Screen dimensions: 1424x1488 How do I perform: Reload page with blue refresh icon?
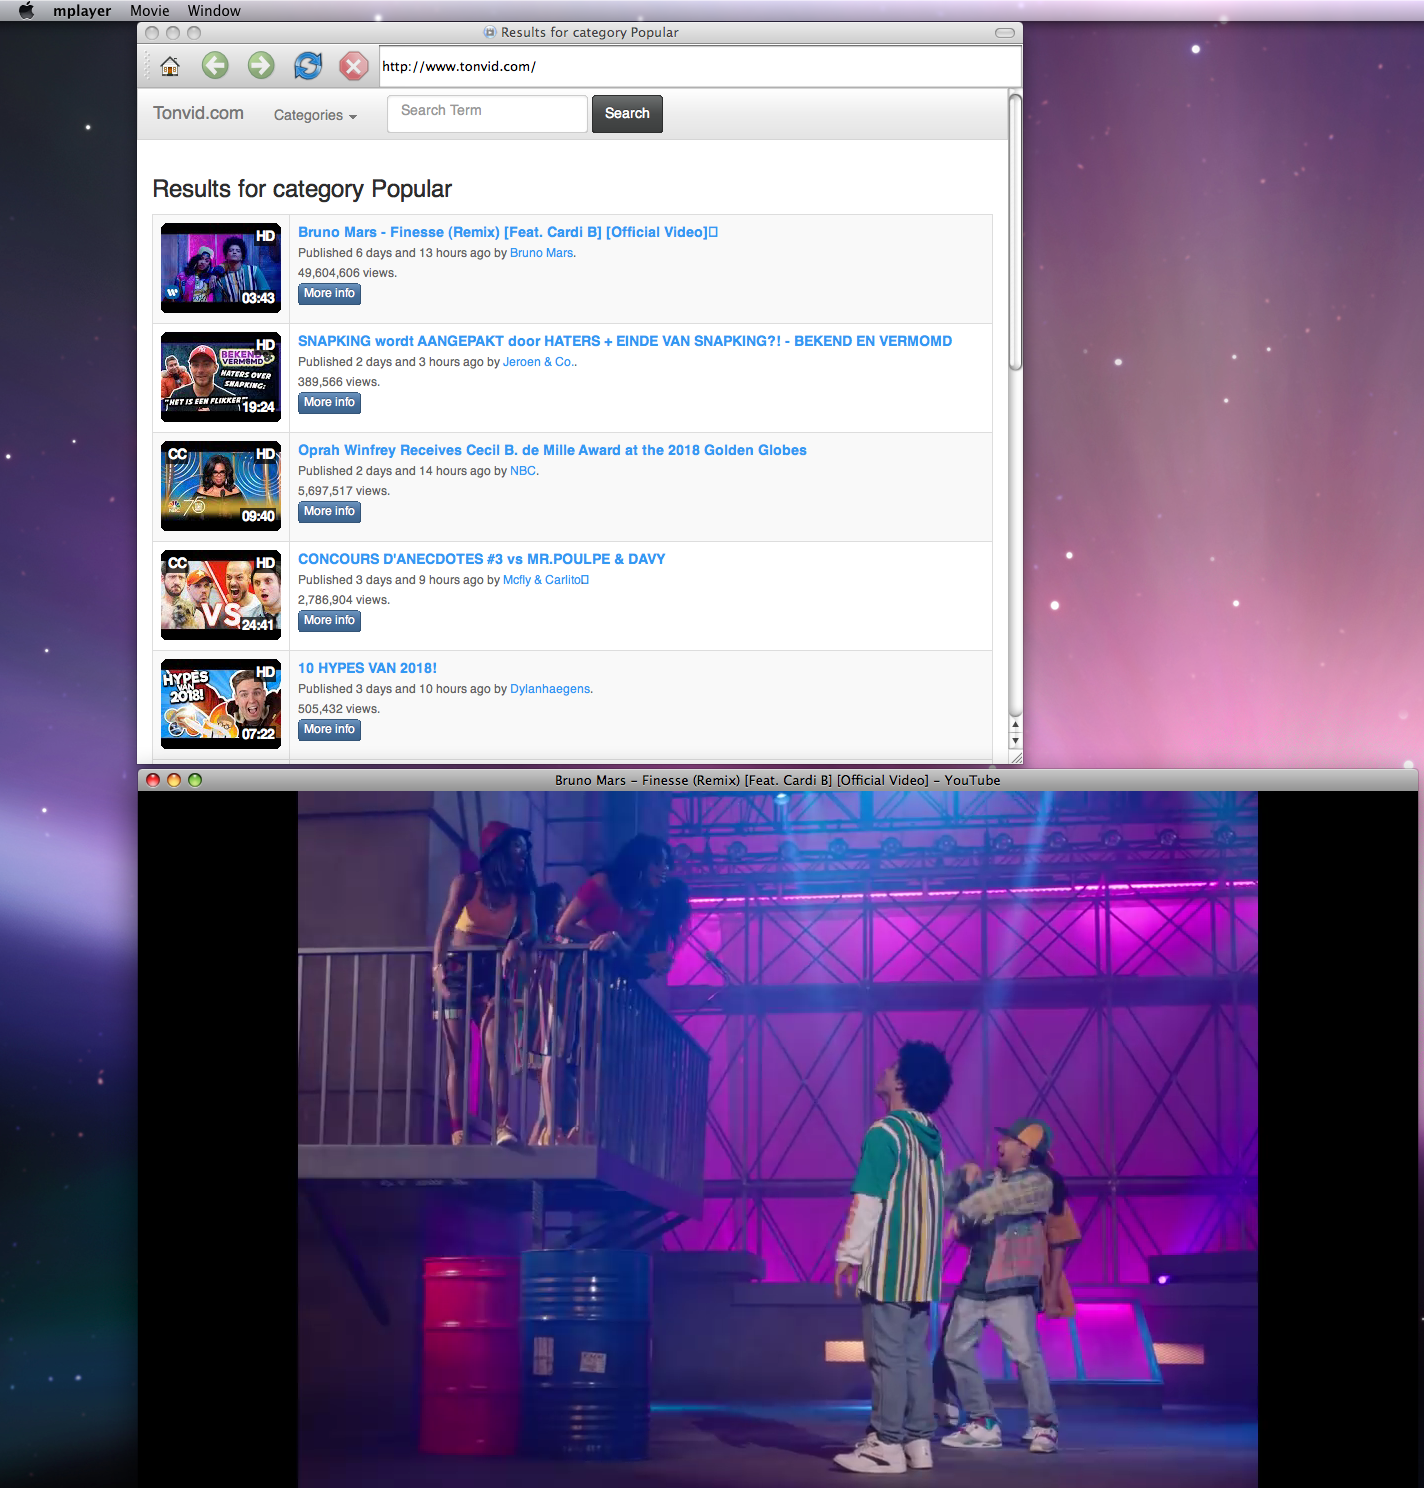tap(308, 66)
